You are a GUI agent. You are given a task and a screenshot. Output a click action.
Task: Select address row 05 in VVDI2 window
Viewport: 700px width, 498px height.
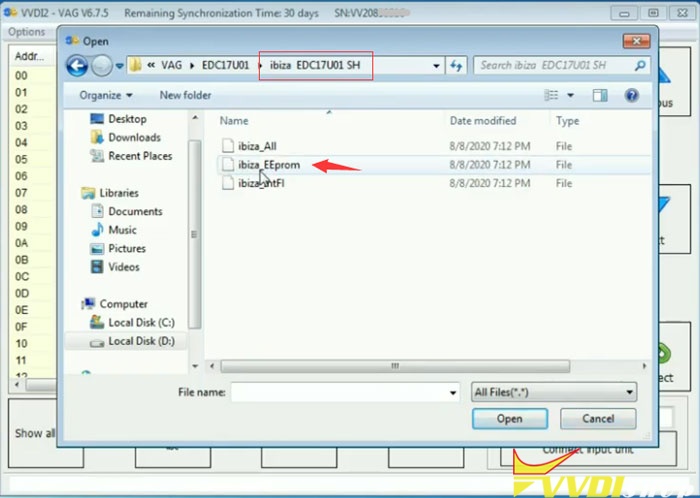(x=21, y=159)
